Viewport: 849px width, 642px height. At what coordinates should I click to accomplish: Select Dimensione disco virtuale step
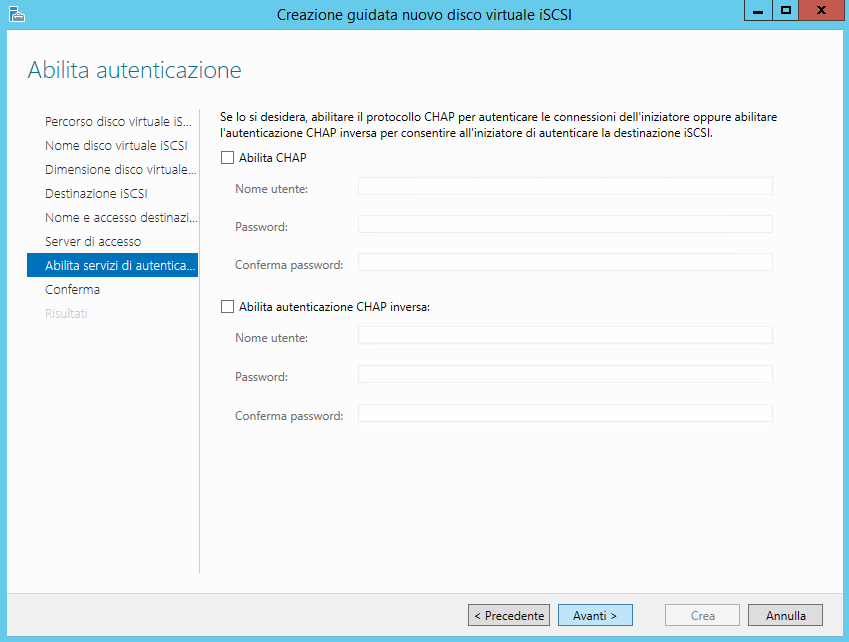tap(120, 169)
